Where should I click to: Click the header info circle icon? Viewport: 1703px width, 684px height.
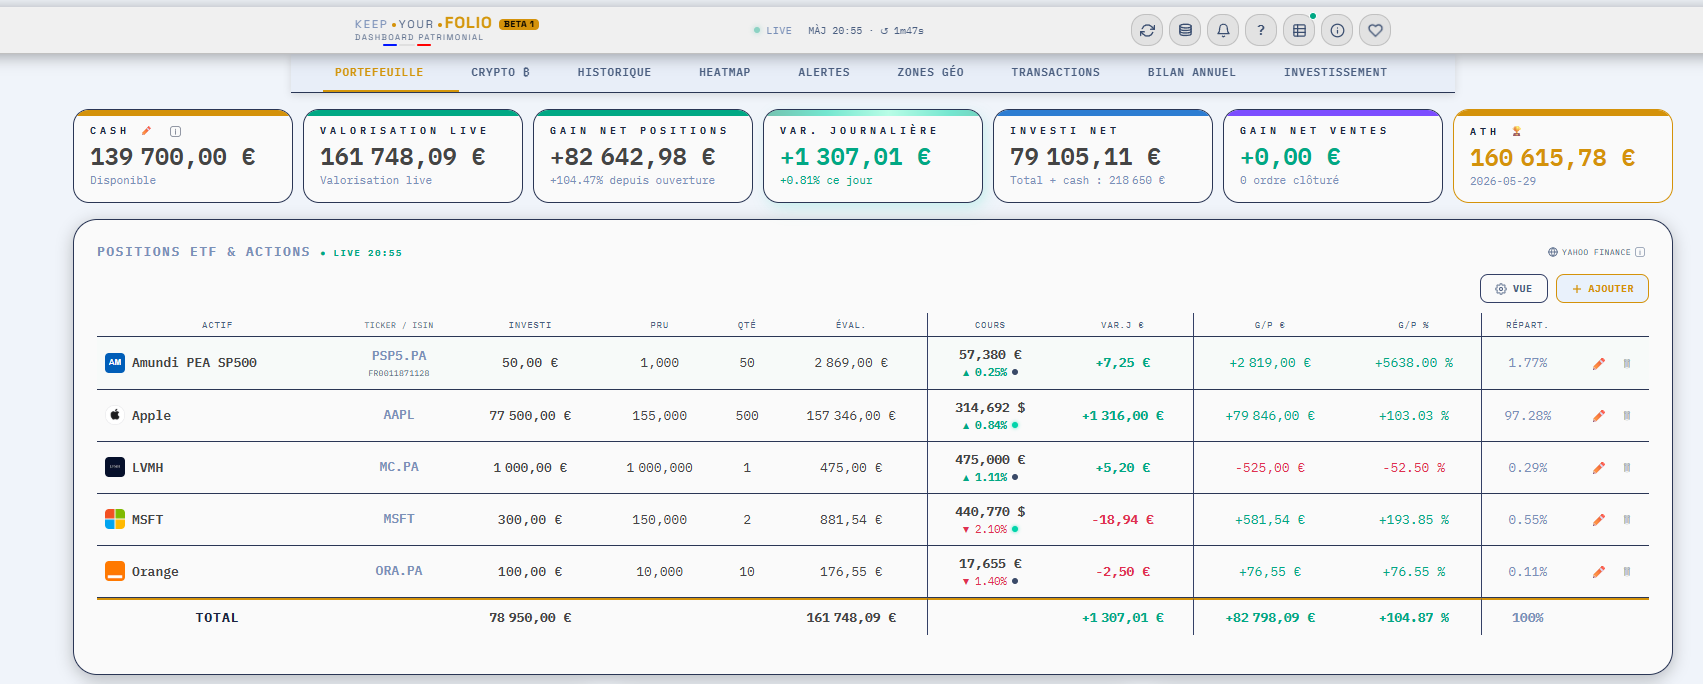[1337, 30]
